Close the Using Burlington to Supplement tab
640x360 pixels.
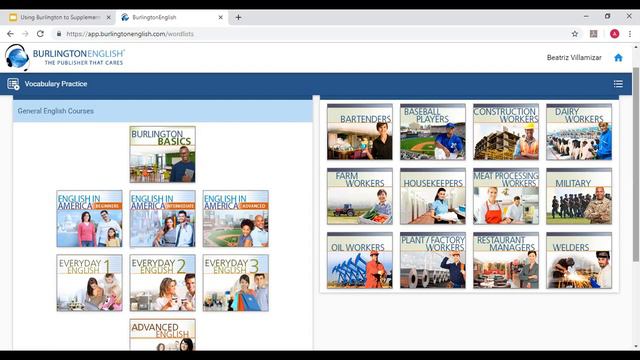point(109,18)
